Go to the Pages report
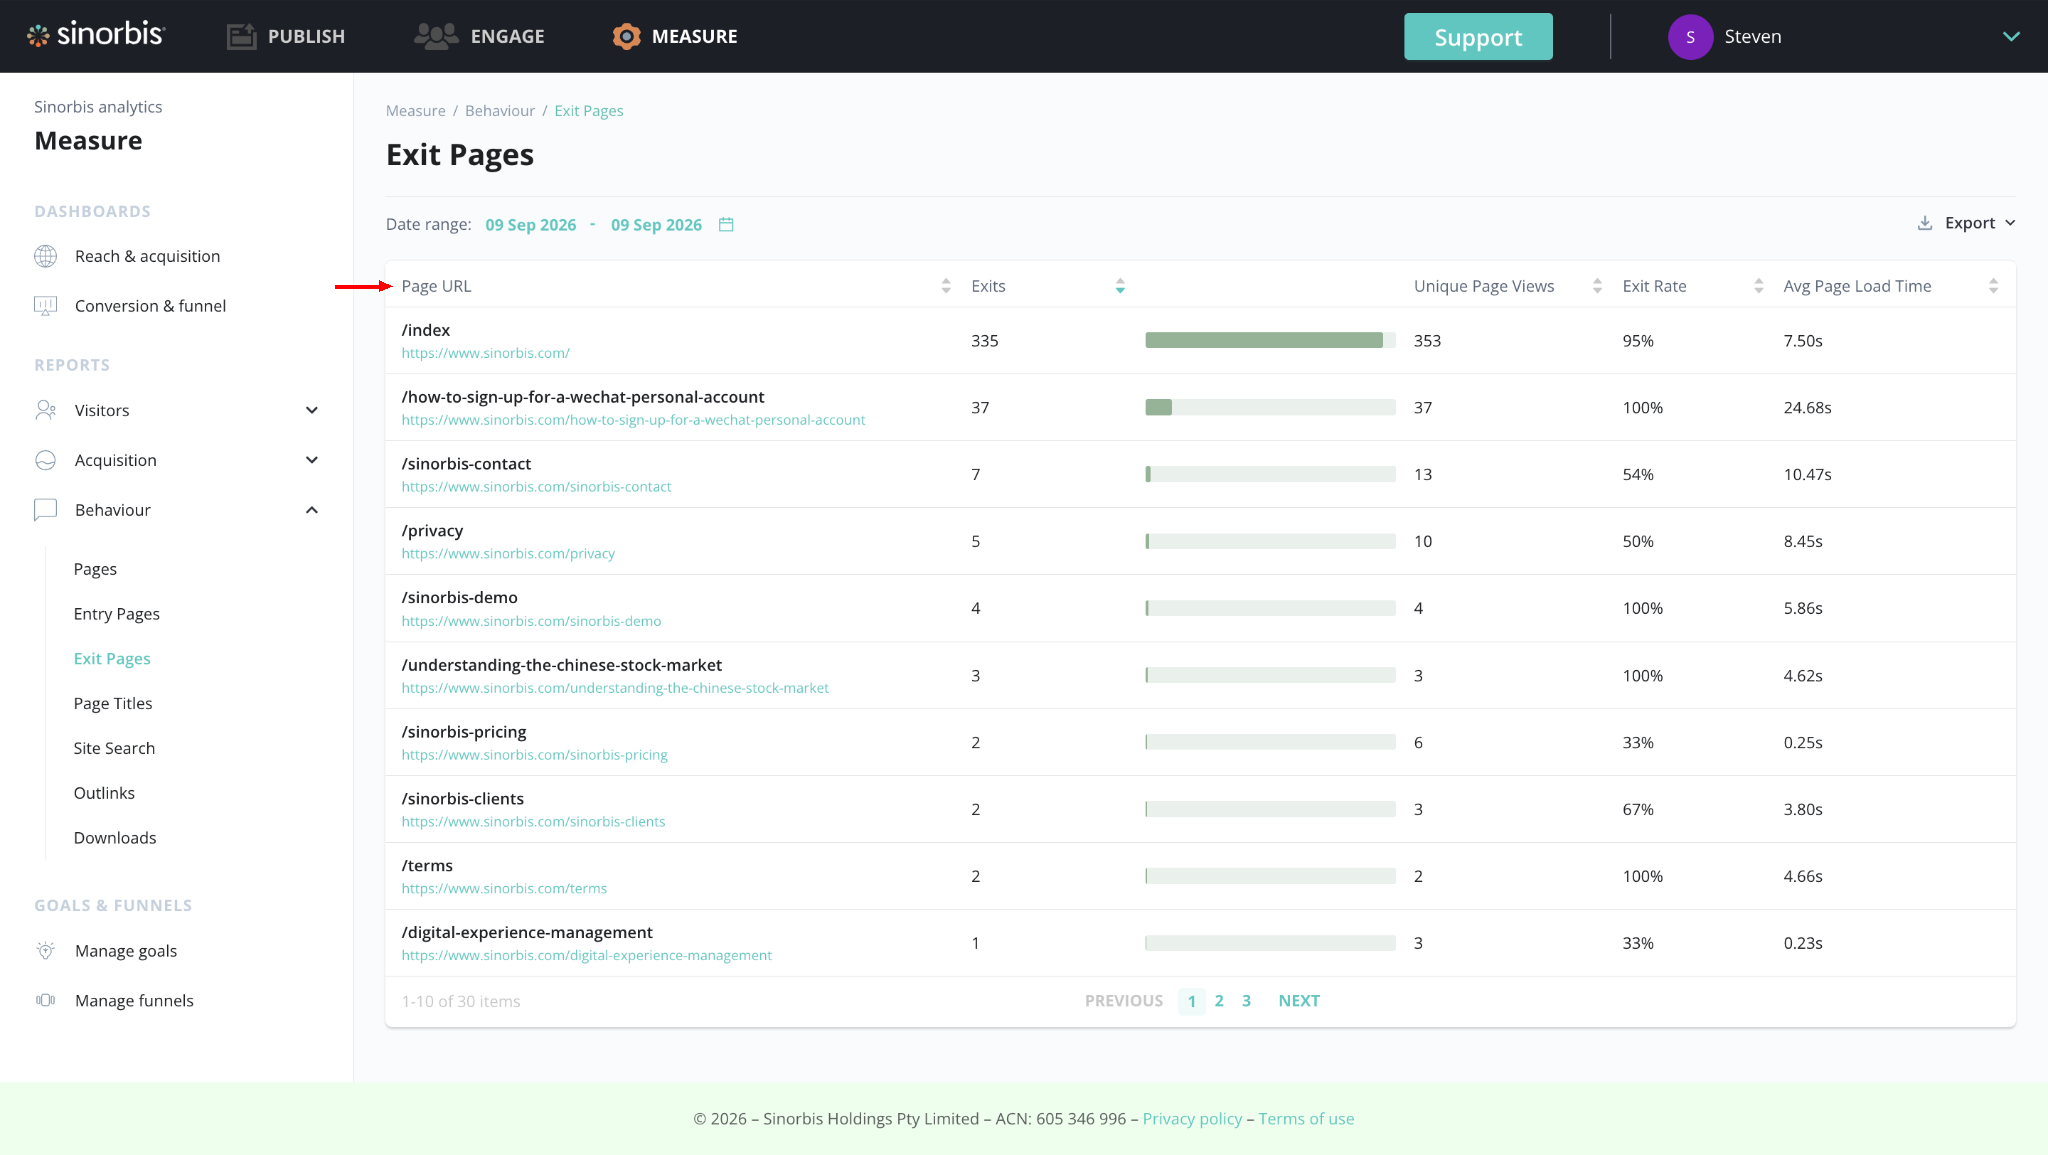The image size is (2048, 1155). click(95, 569)
